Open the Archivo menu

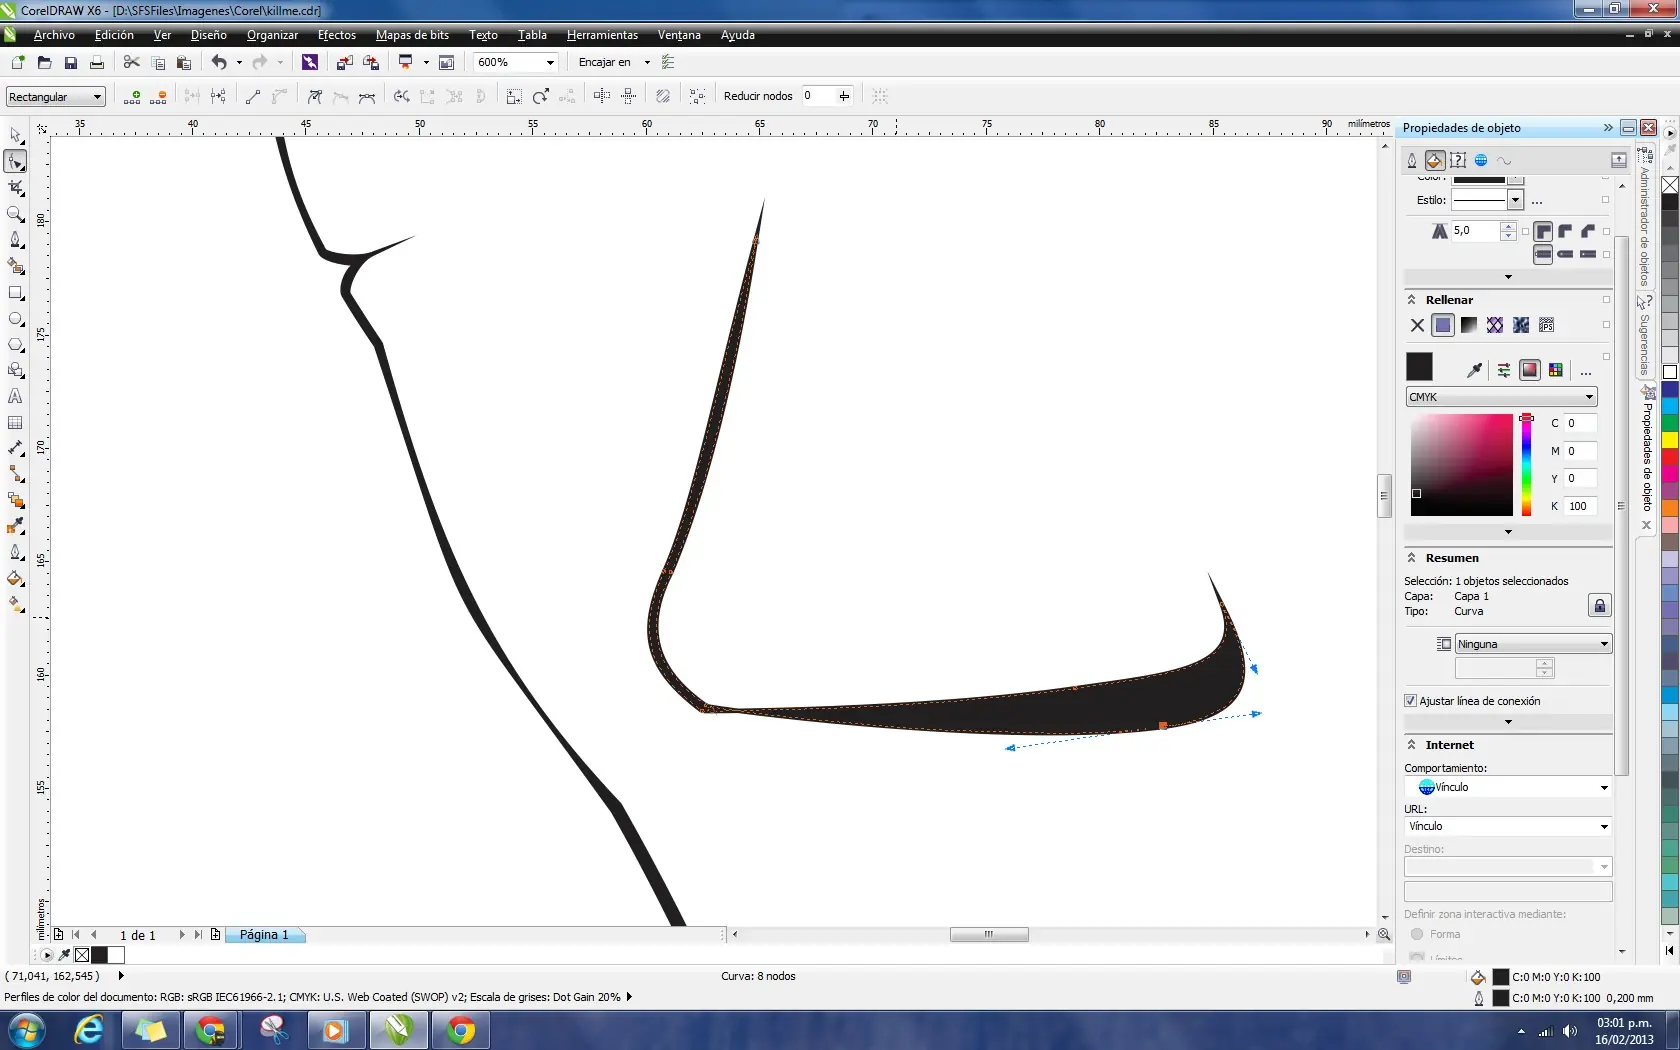54,35
